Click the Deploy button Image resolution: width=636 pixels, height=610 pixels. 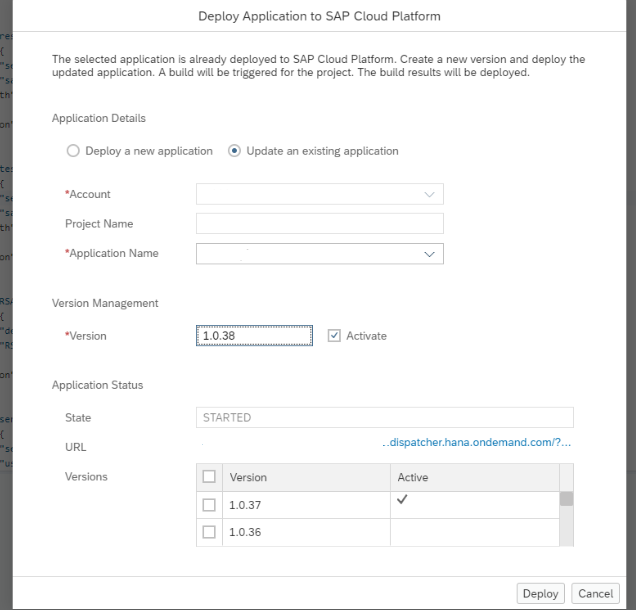(x=540, y=593)
